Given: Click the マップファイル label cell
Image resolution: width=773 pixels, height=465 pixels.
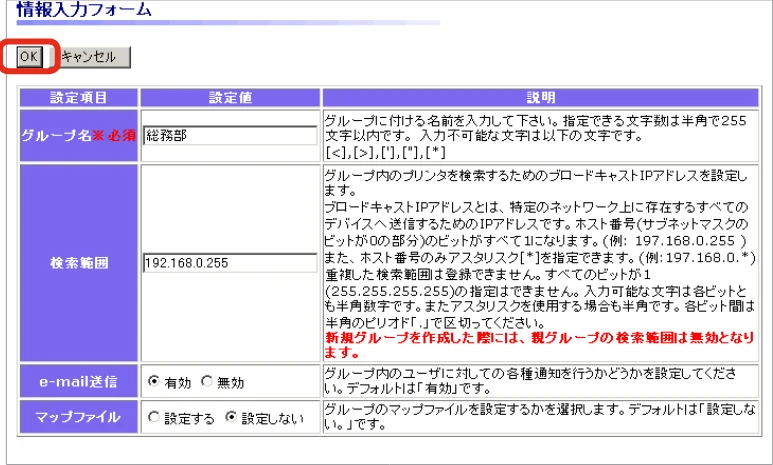Looking at the screenshot, I should 79,417.
